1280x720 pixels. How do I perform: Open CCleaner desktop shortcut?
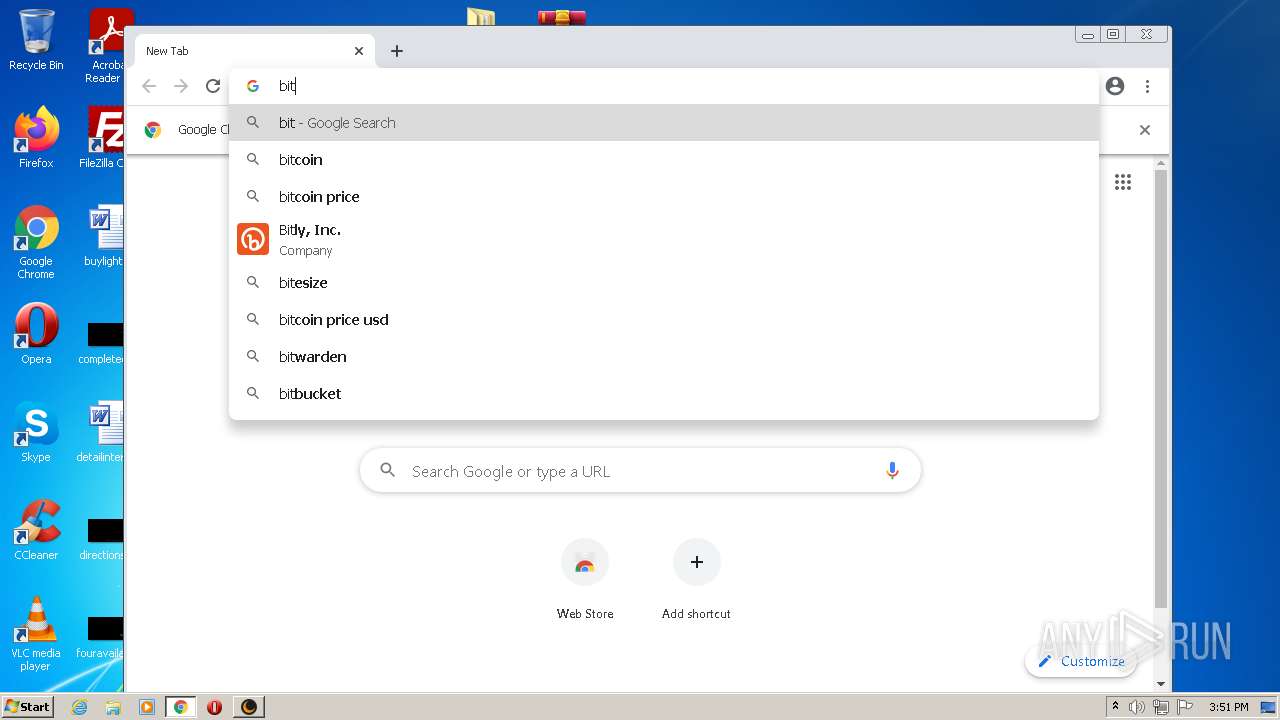pyautogui.click(x=36, y=529)
